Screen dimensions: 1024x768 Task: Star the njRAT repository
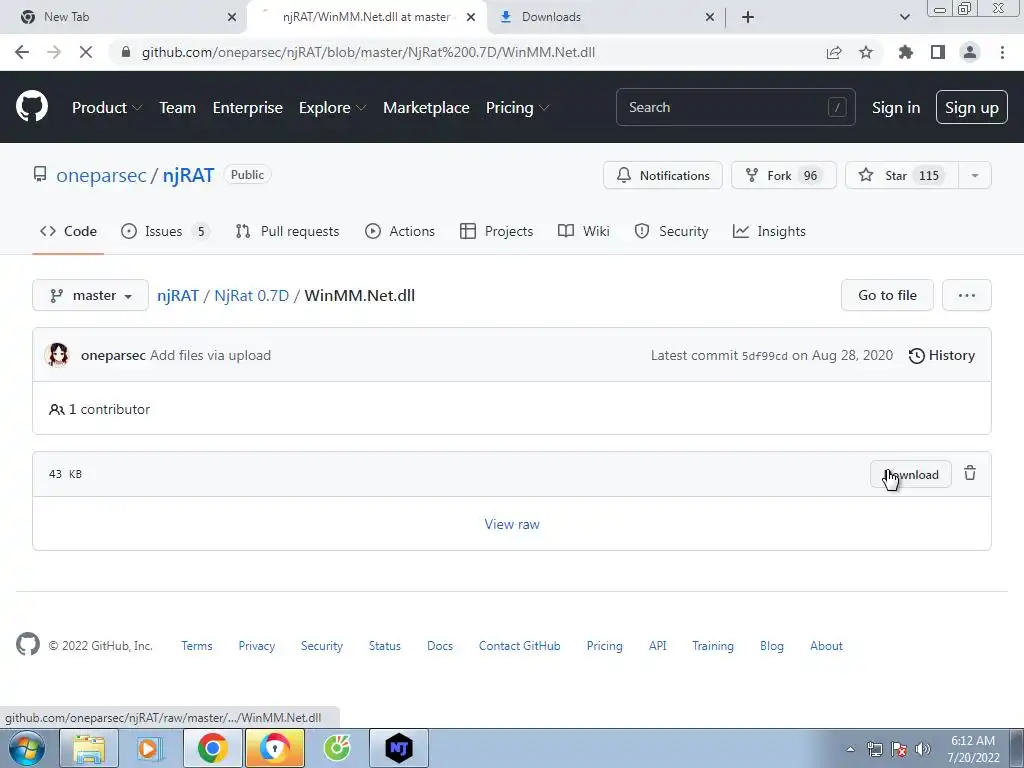(x=902, y=175)
